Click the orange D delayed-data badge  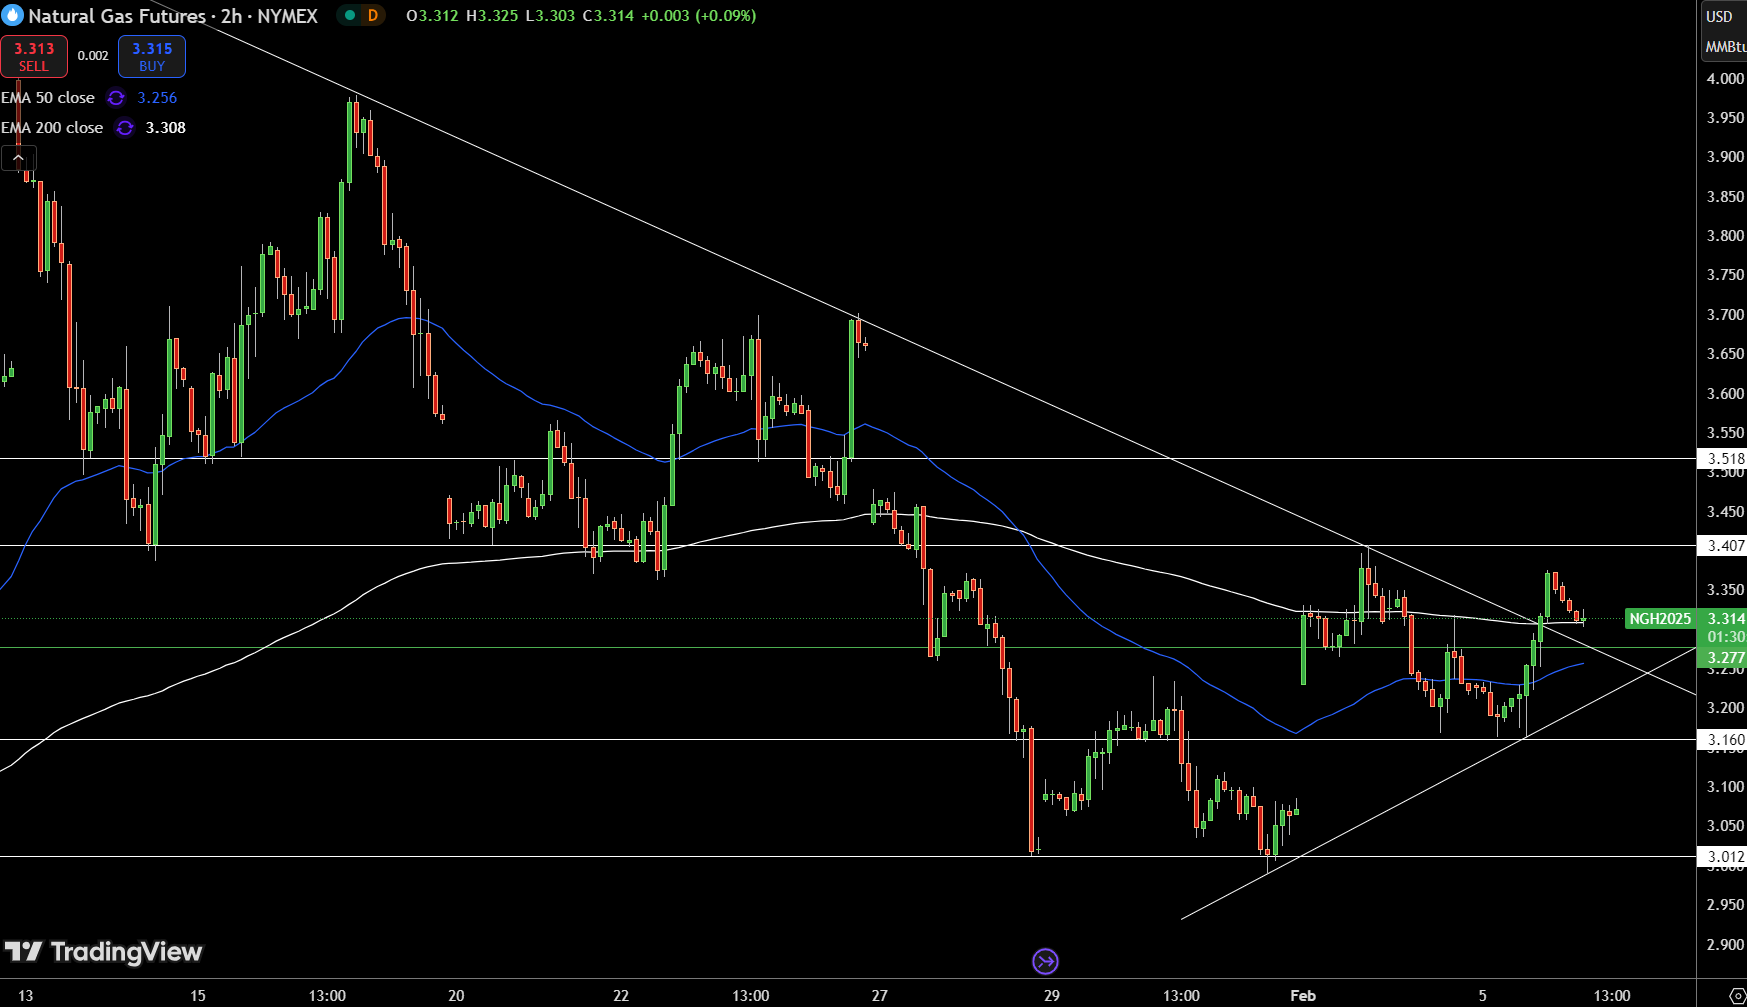click(x=372, y=16)
